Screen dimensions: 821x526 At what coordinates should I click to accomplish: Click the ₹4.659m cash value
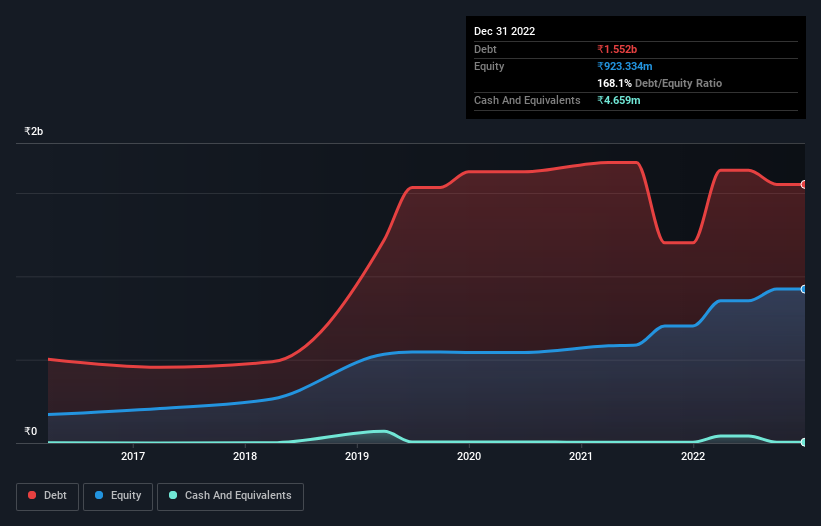[x=618, y=100]
